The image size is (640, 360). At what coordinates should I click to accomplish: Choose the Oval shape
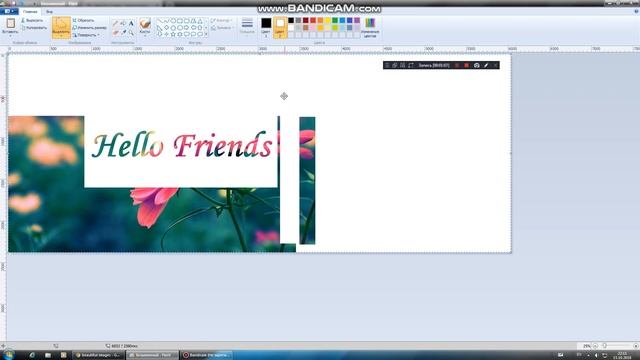(x=173, y=21)
